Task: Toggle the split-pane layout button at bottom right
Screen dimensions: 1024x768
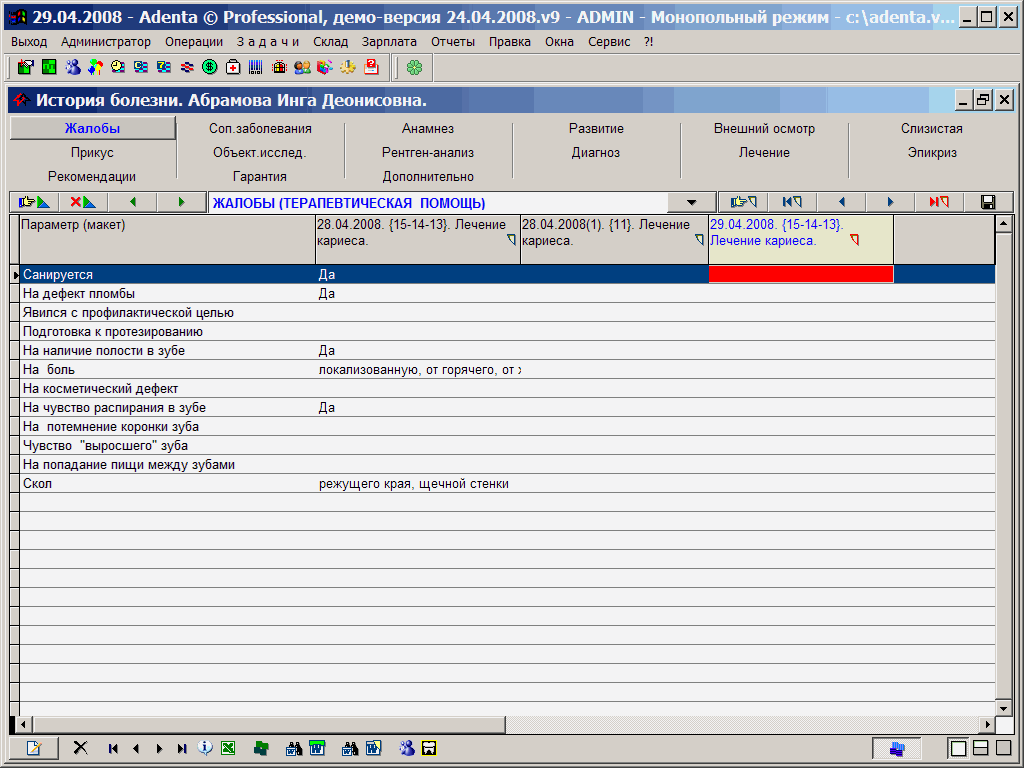Action: (981, 748)
